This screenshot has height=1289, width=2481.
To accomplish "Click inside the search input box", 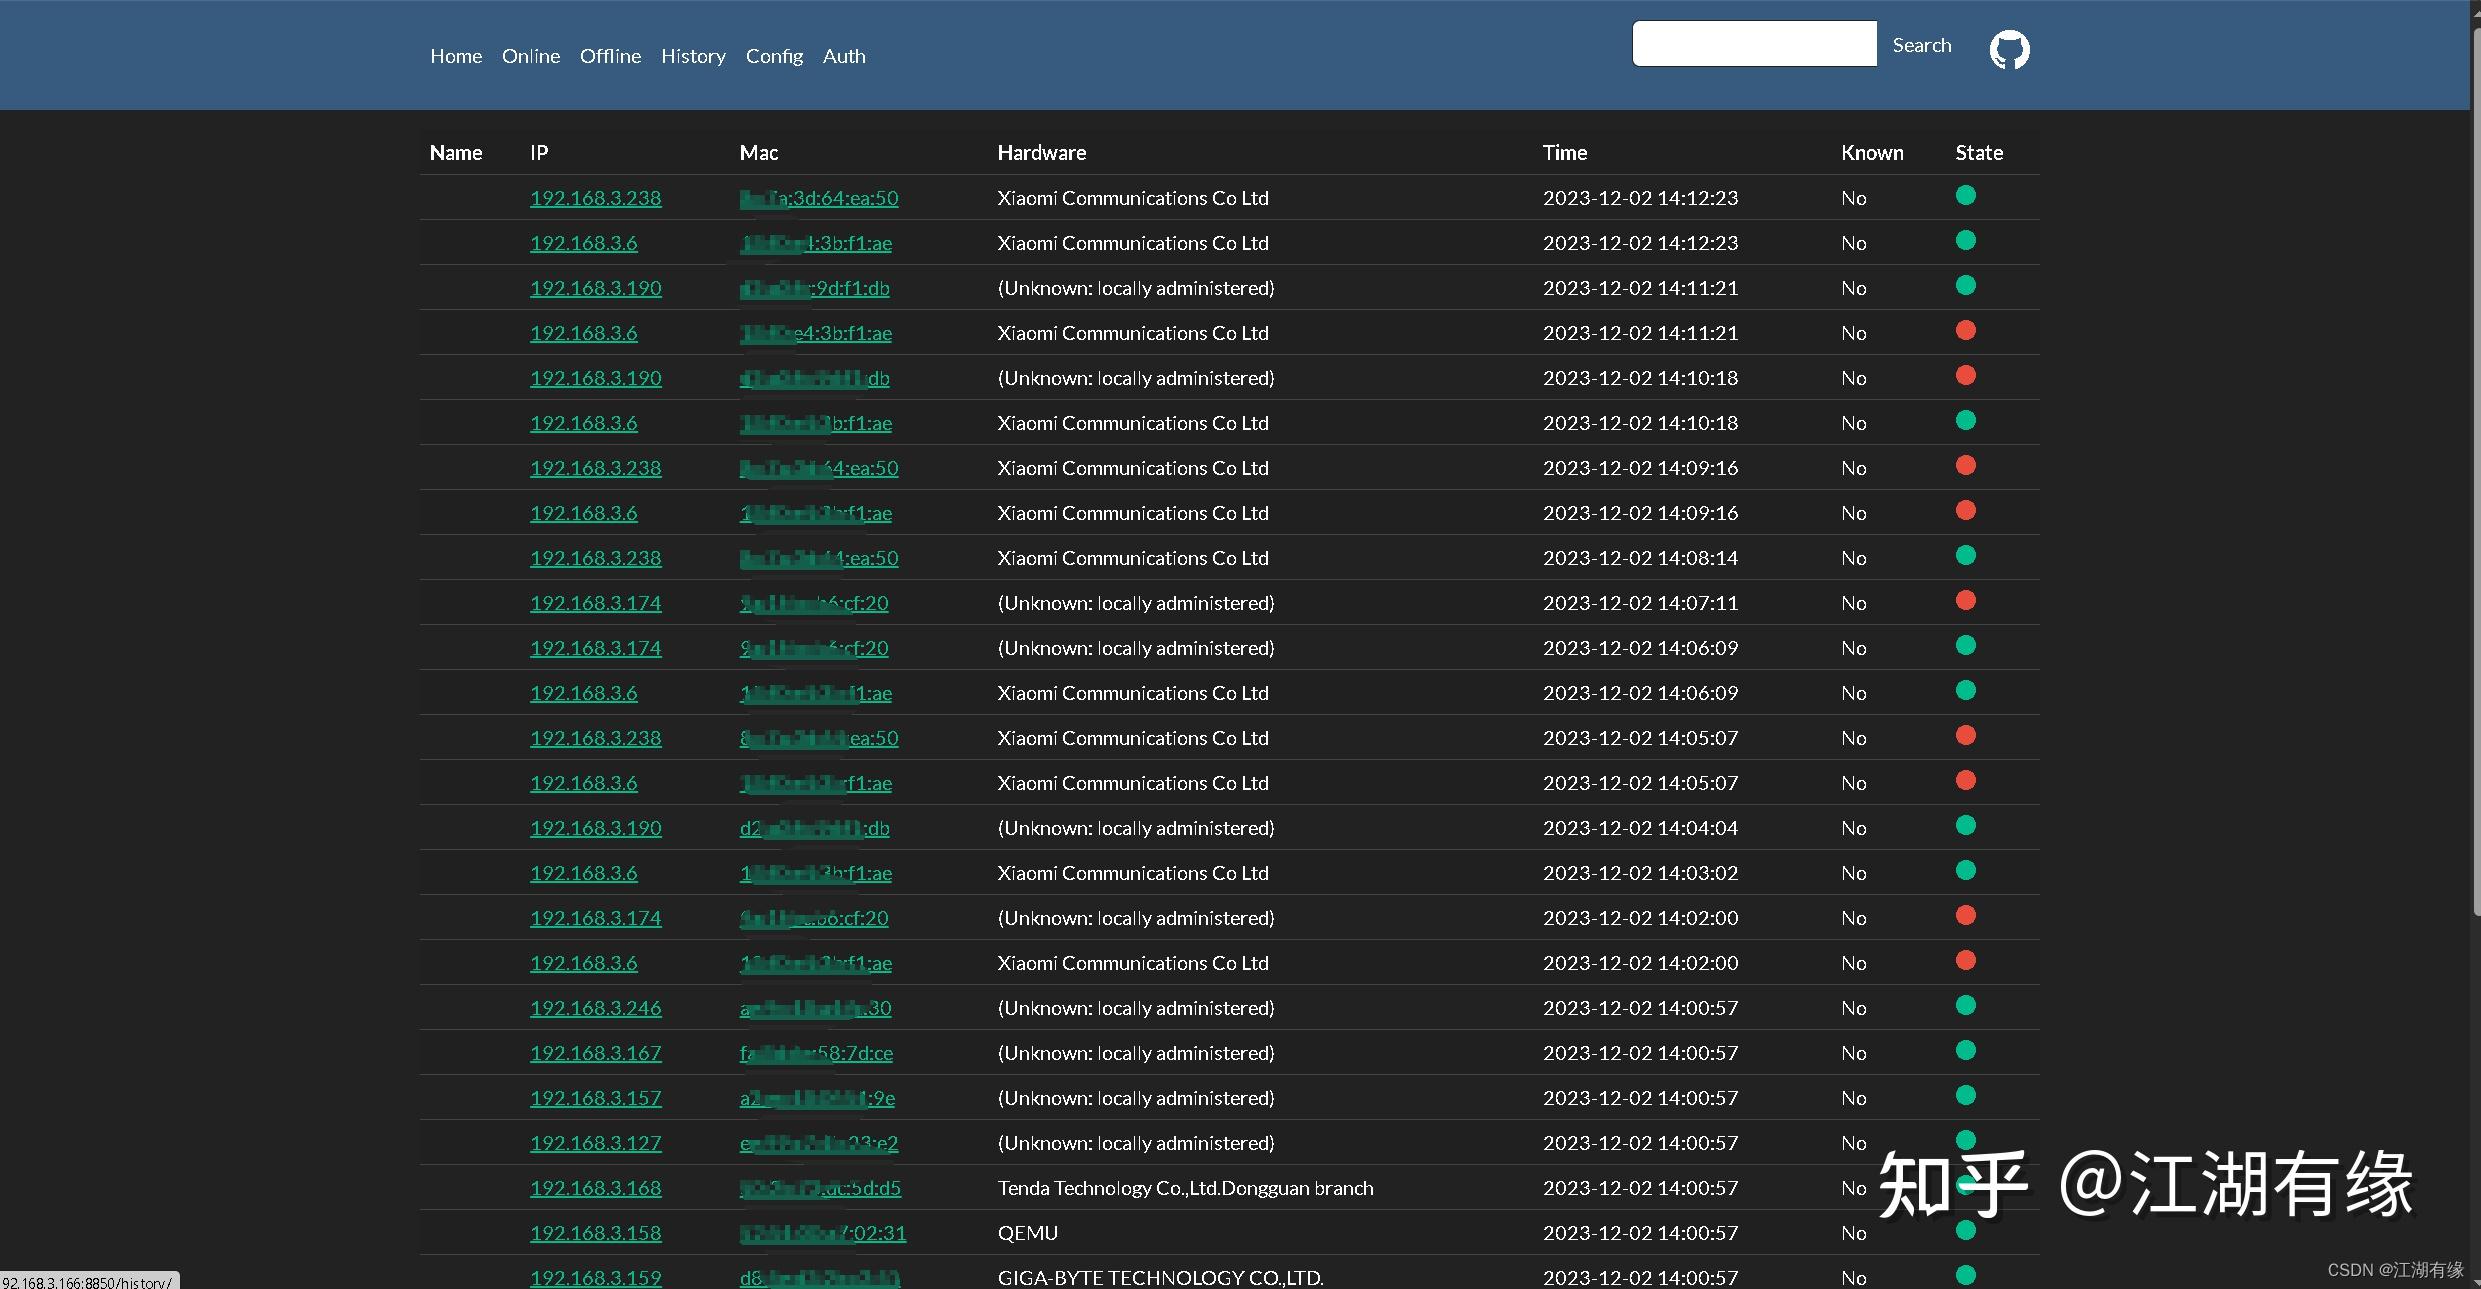I will pyautogui.click(x=1754, y=43).
